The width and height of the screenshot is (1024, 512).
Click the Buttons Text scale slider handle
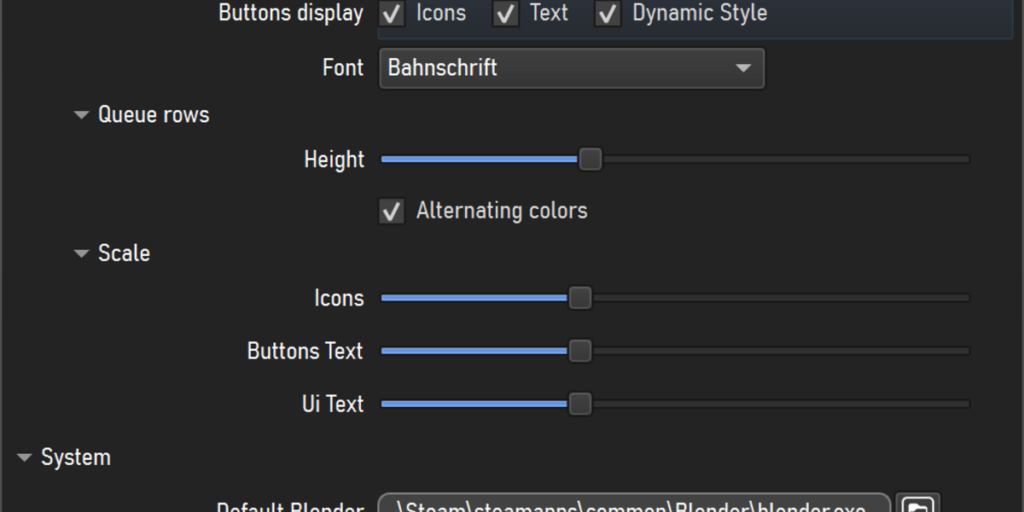[x=580, y=351]
